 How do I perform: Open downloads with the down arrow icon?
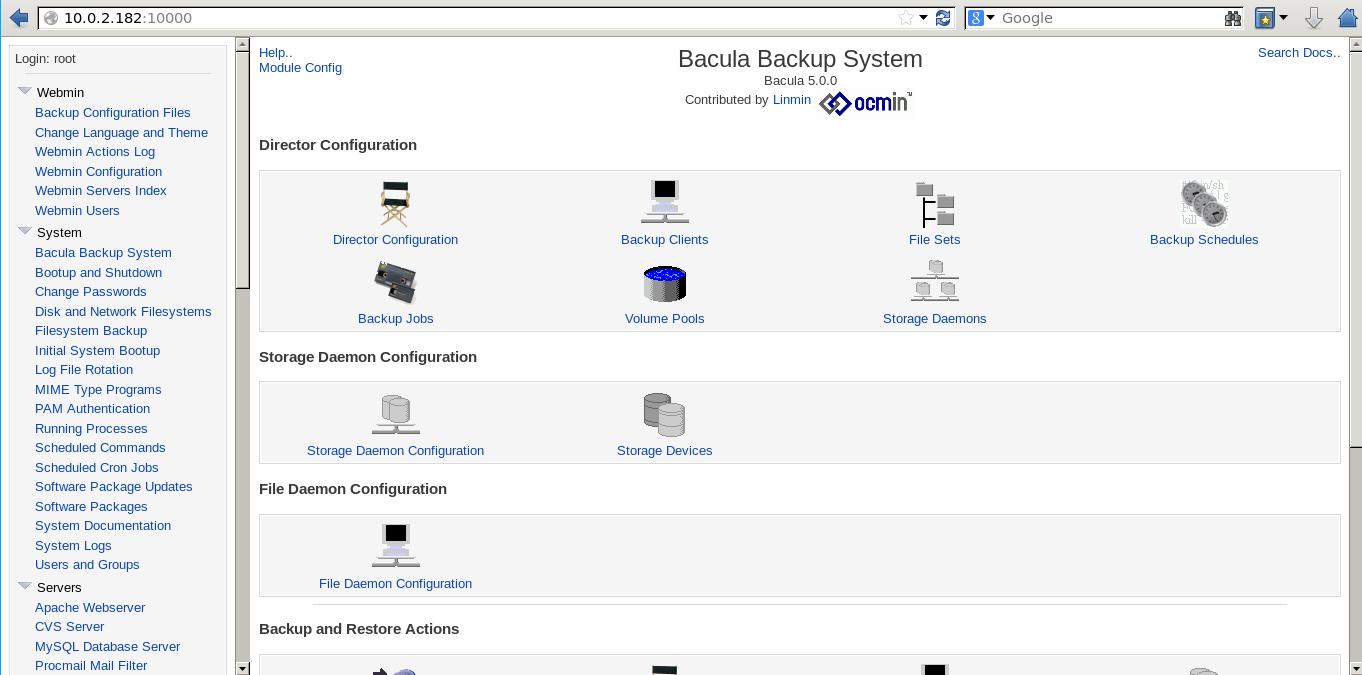pyautogui.click(x=1314, y=18)
